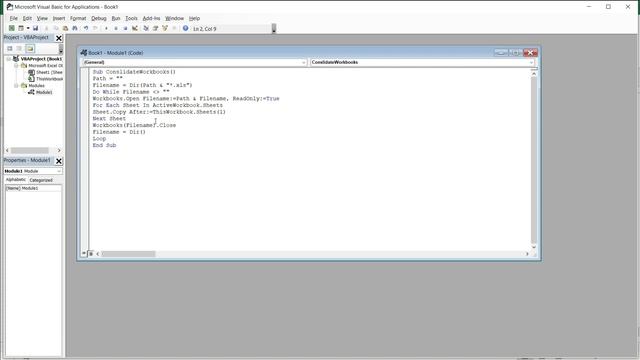Image resolution: width=640 pixels, height=360 pixels.
Task: Click the Toolbox toolbar icon
Action: (x=174, y=28)
